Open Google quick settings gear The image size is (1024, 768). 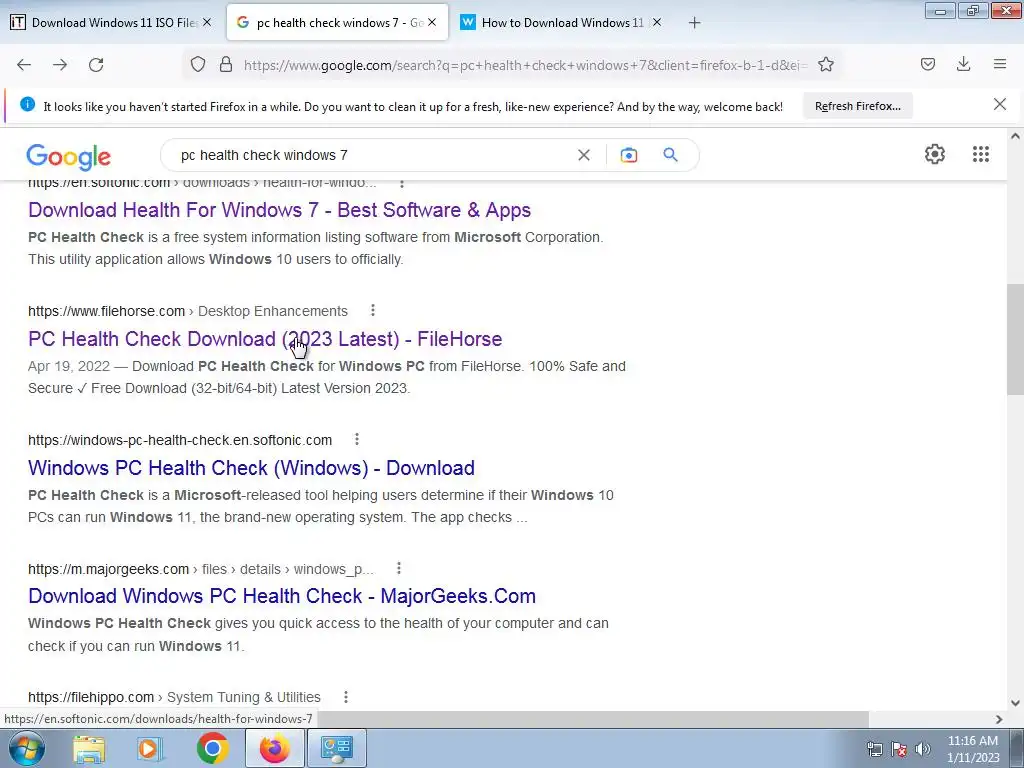(935, 154)
